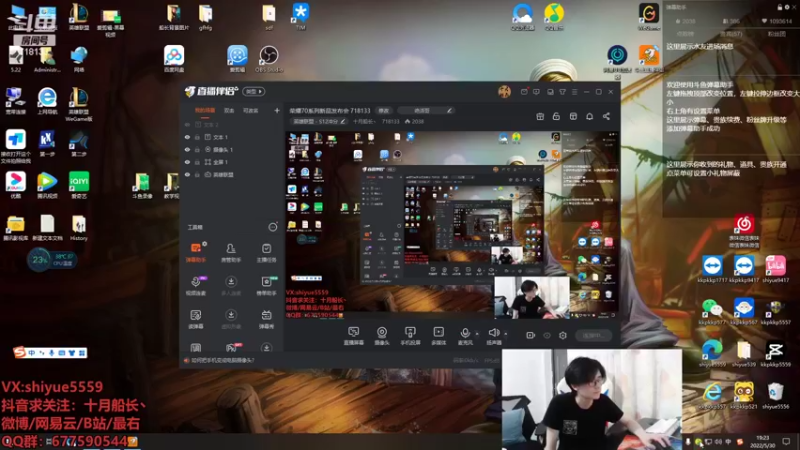Select the 文本 1 source row
The width and height of the screenshot is (800, 450).
[x=232, y=137]
